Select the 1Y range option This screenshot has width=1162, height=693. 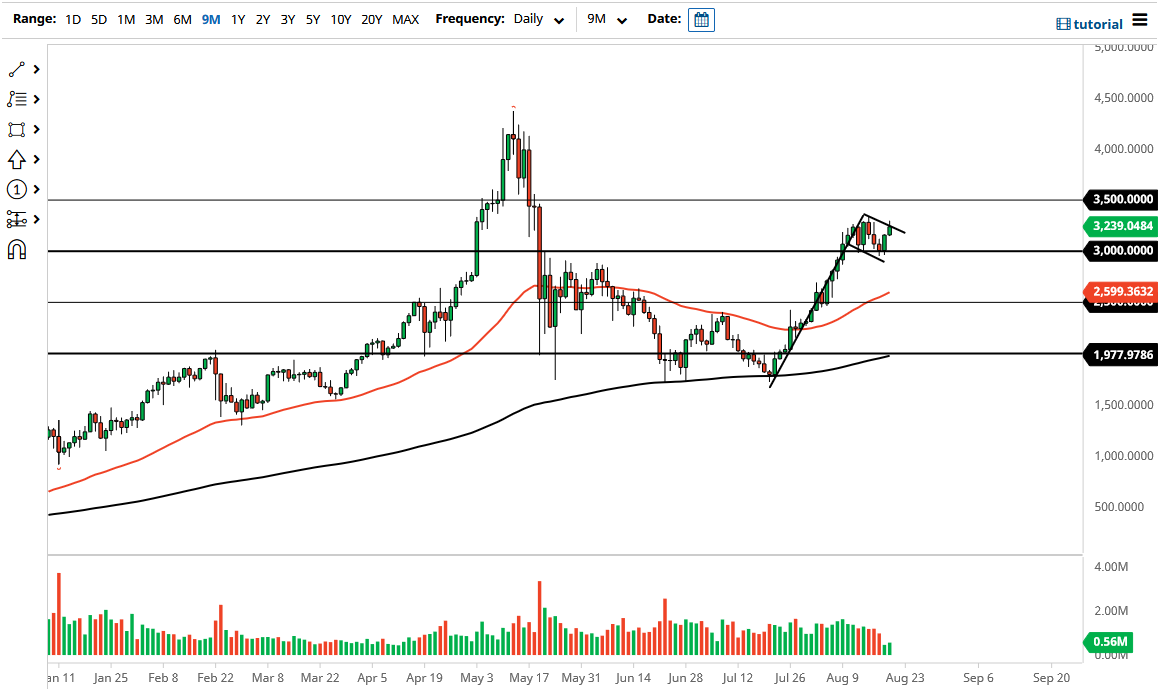click(238, 19)
